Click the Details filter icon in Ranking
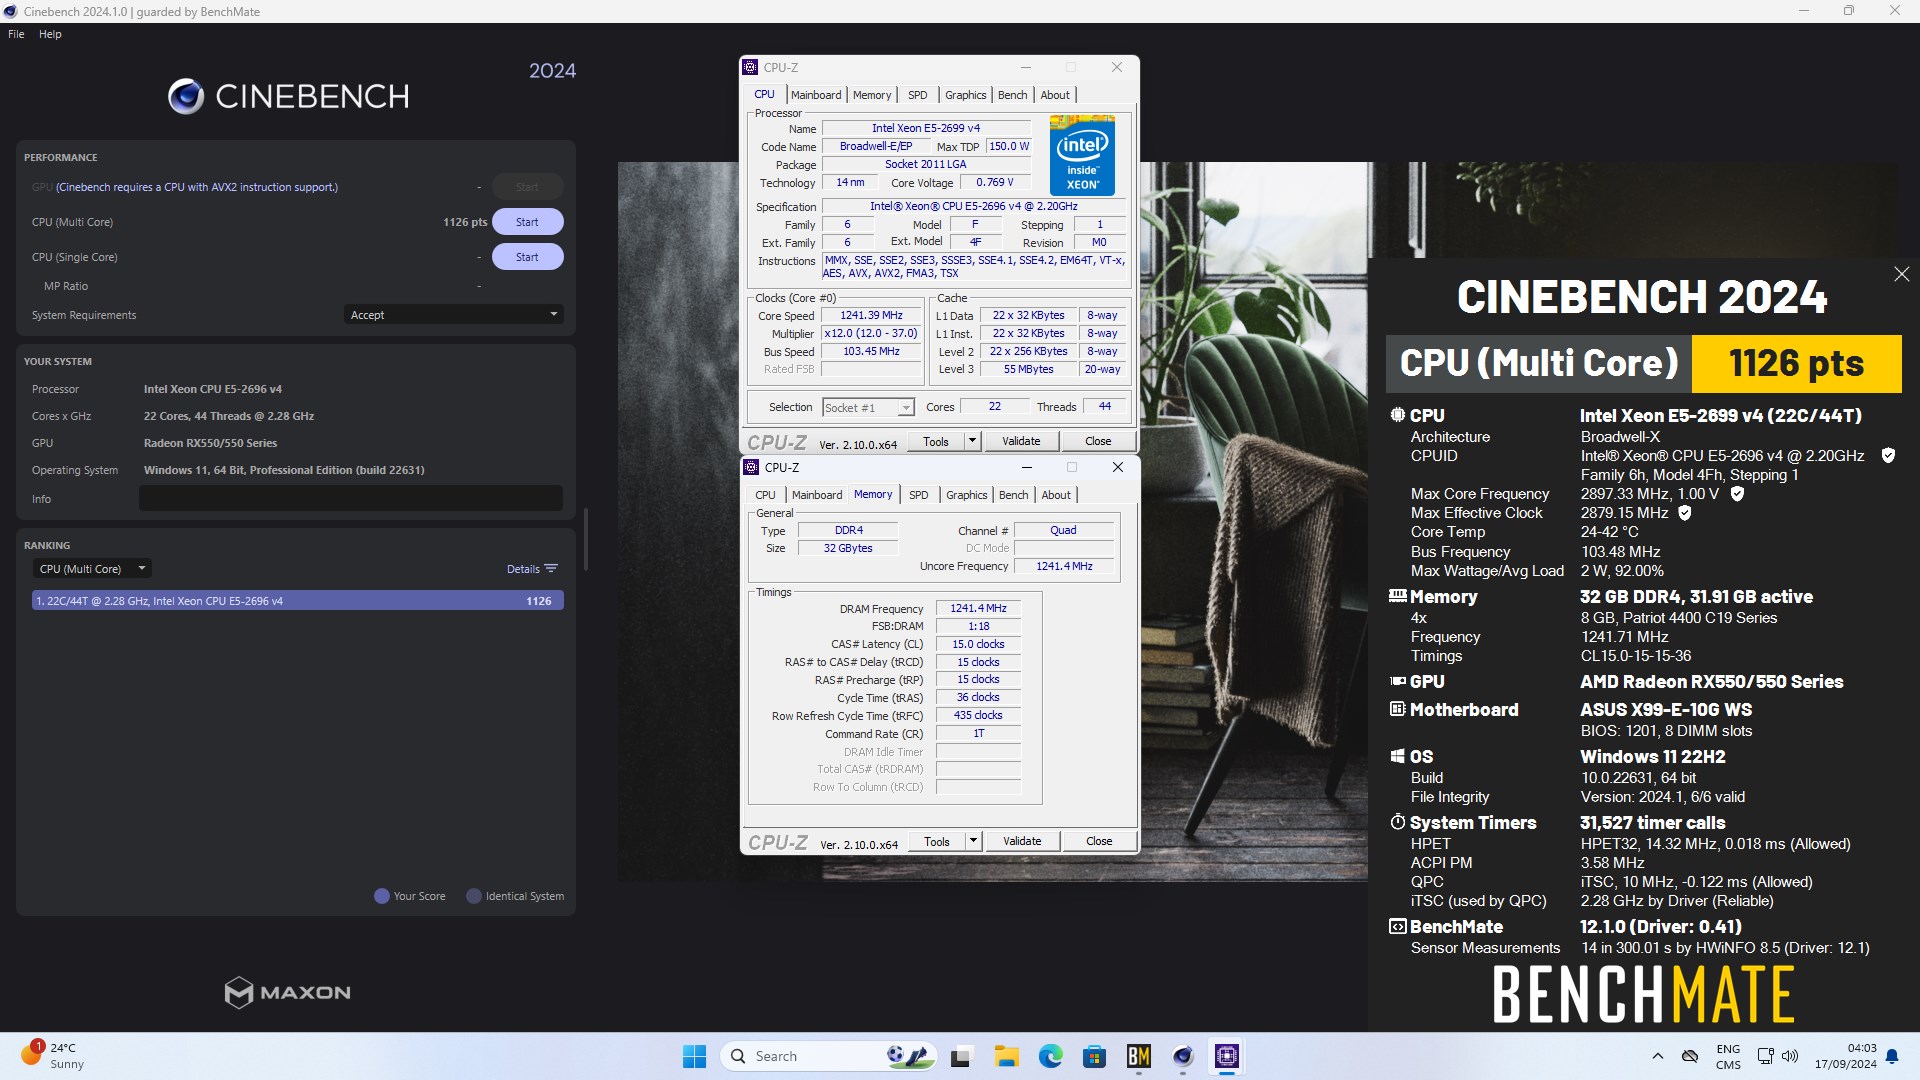 tap(551, 569)
